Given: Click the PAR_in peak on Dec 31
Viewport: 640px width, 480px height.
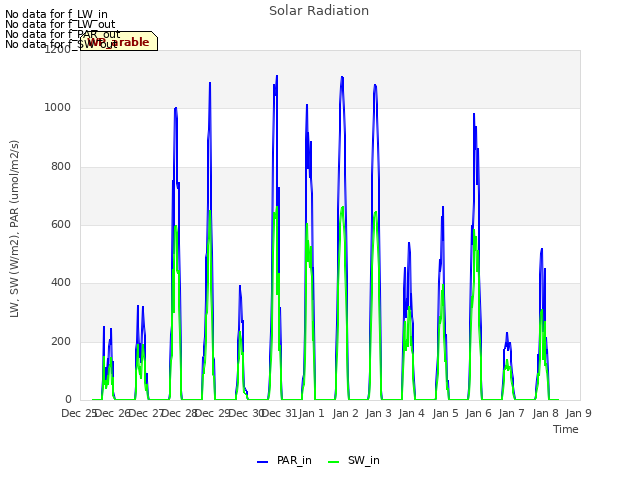Looking at the screenshot, I should (x=277, y=76).
